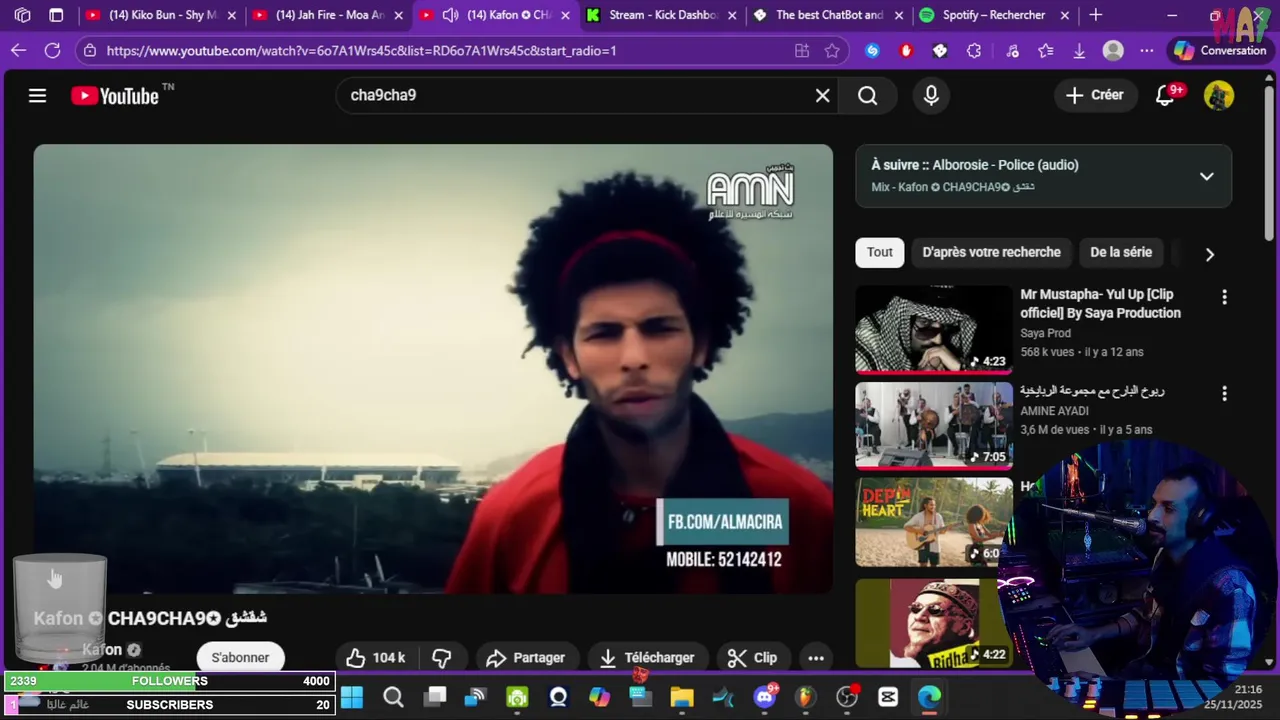Image resolution: width=1280 pixels, height=720 pixels.
Task: Add this page to favorites
Action: pos(832,50)
